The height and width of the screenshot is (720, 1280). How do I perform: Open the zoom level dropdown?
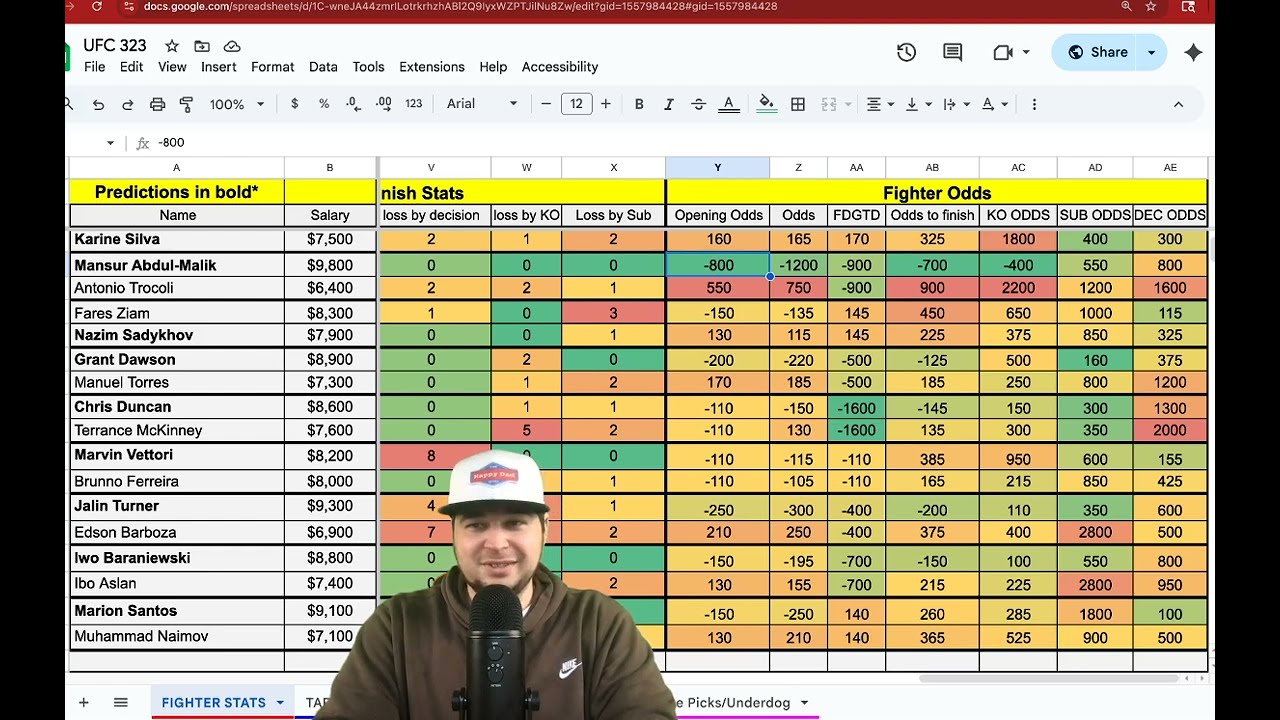pyautogui.click(x=236, y=104)
